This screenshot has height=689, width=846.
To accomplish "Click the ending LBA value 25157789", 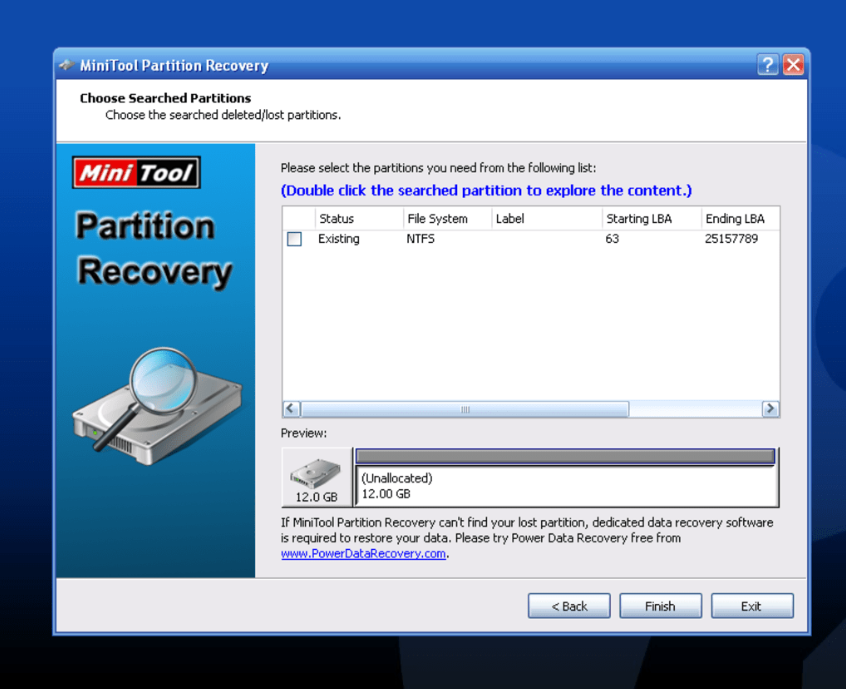I will [x=731, y=239].
